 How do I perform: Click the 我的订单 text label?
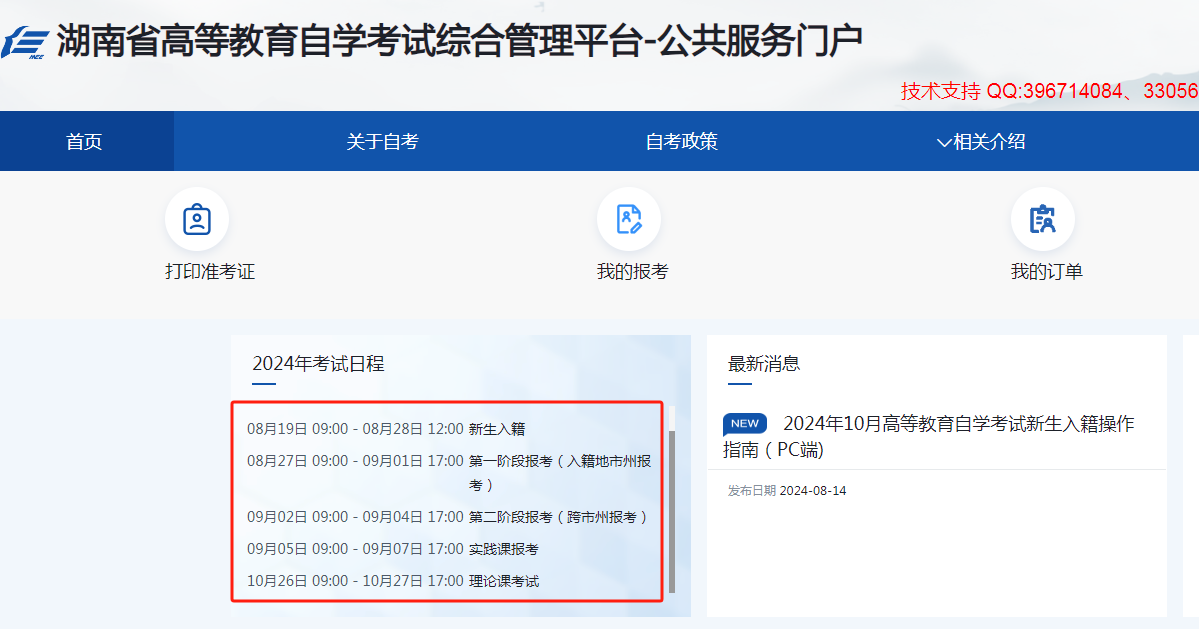tap(1046, 272)
